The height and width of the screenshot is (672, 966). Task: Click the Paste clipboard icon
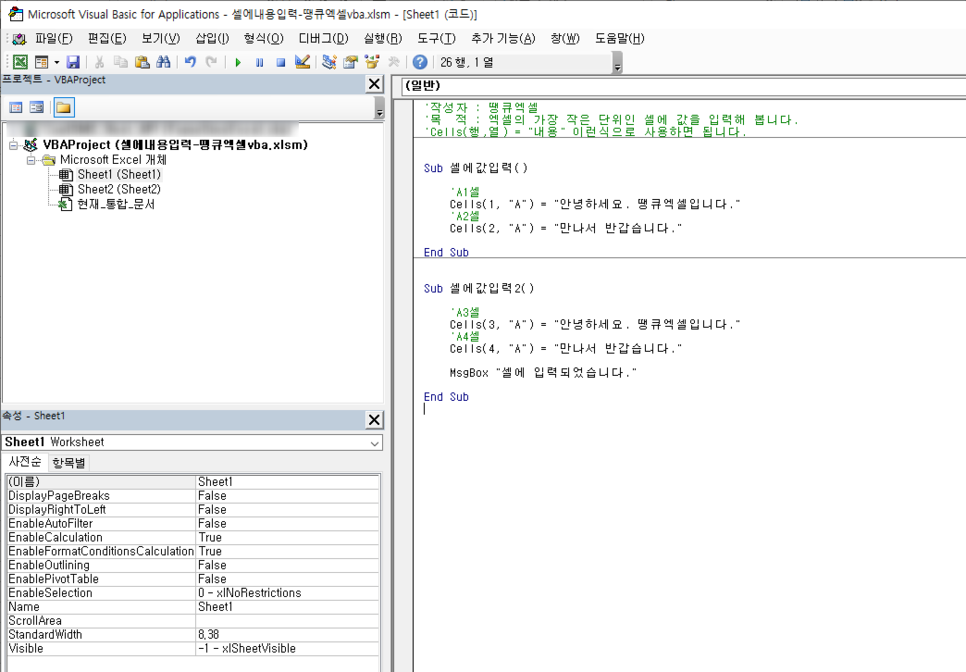[x=142, y=62]
